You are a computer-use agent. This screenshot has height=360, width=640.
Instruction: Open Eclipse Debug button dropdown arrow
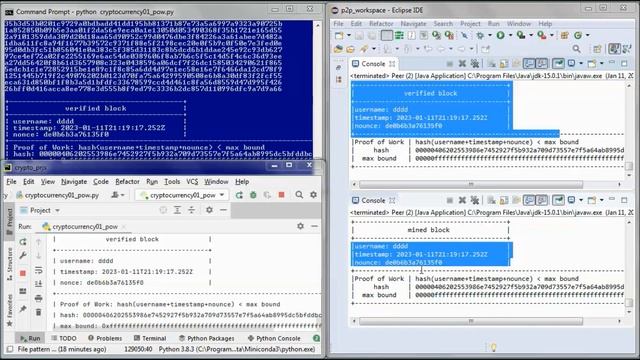point(489,36)
